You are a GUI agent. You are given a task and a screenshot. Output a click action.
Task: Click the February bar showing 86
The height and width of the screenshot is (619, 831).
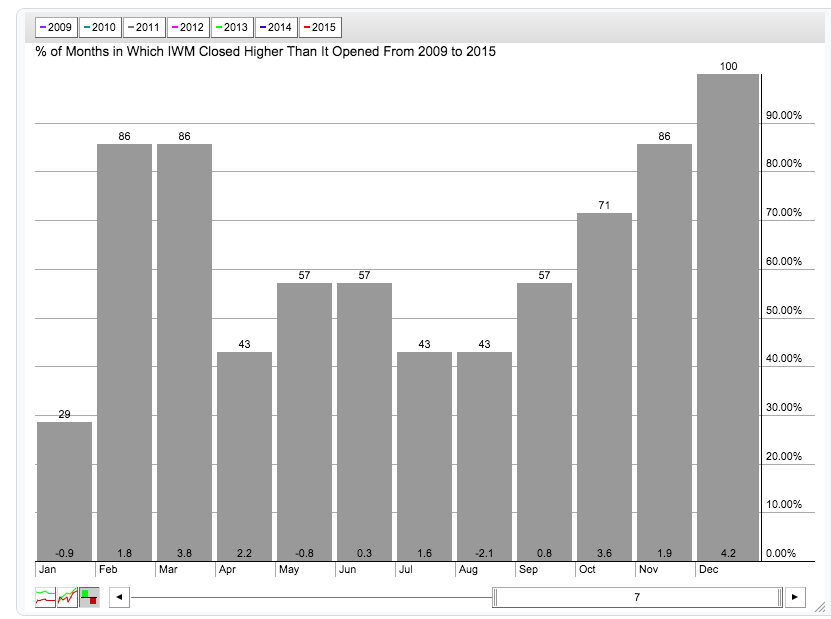coord(124,352)
